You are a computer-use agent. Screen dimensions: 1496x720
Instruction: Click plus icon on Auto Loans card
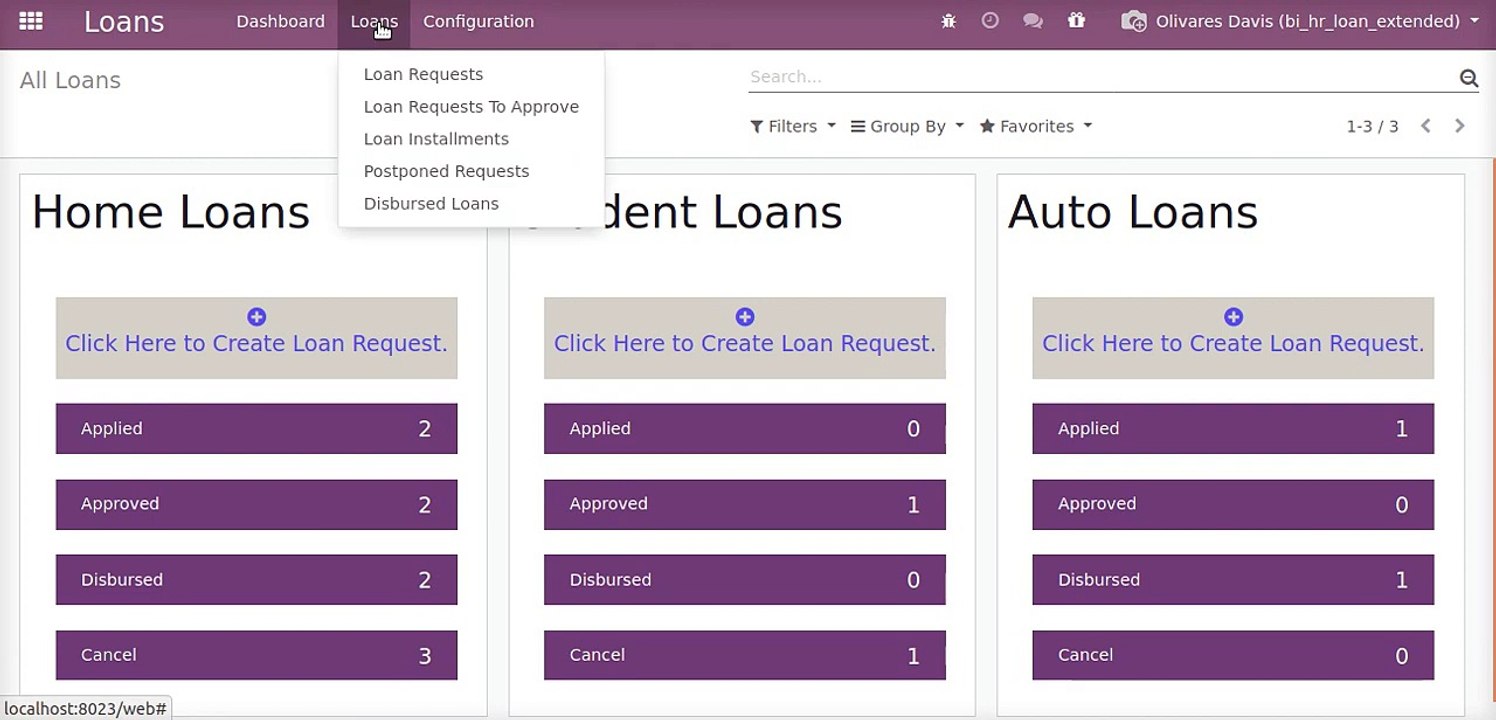pos(1233,317)
